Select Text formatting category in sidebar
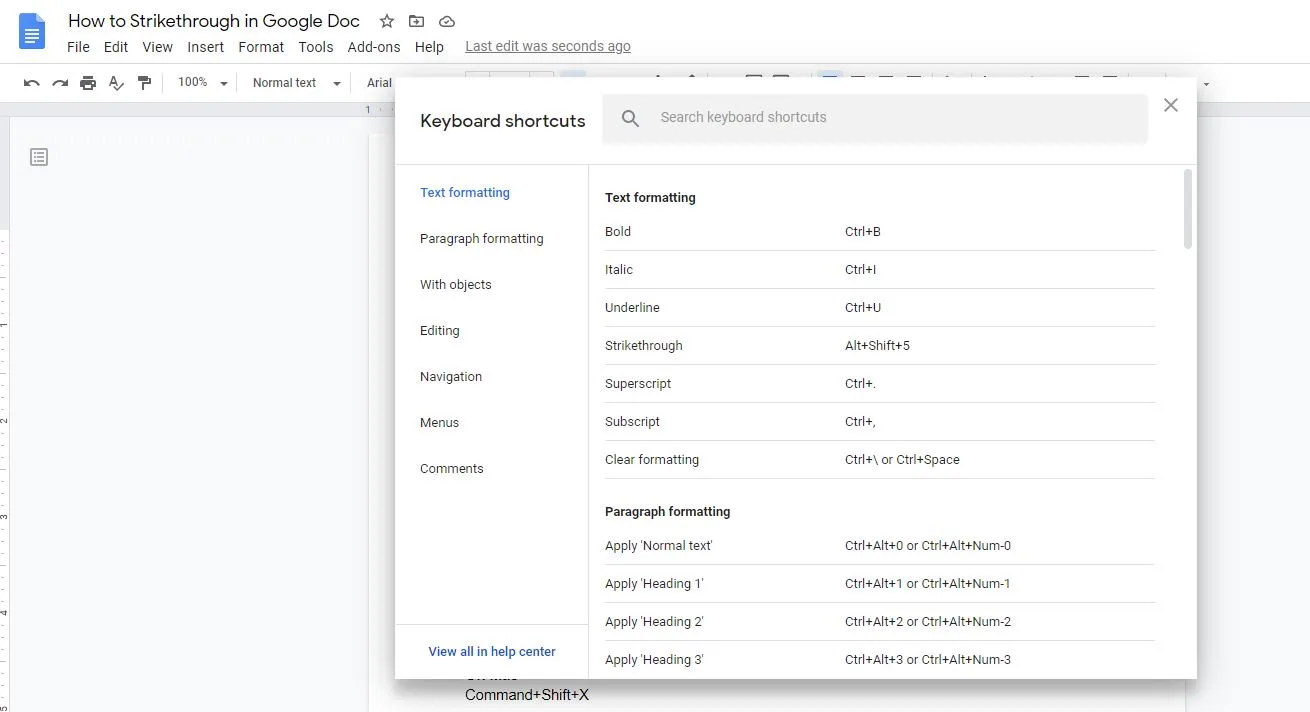Image resolution: width=1310 pixels, height=712 pixels. pos(465,193)
